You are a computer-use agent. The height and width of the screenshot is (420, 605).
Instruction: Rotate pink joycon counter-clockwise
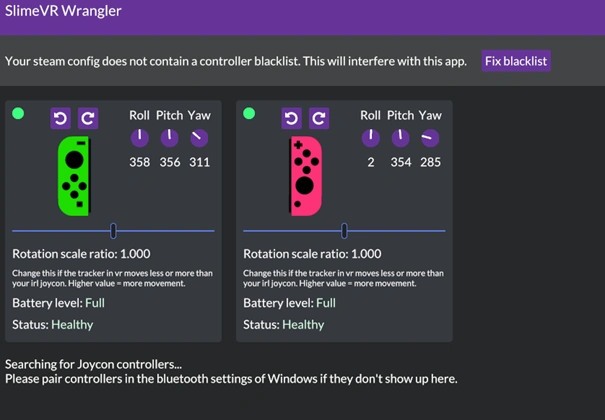click(291, 119)
